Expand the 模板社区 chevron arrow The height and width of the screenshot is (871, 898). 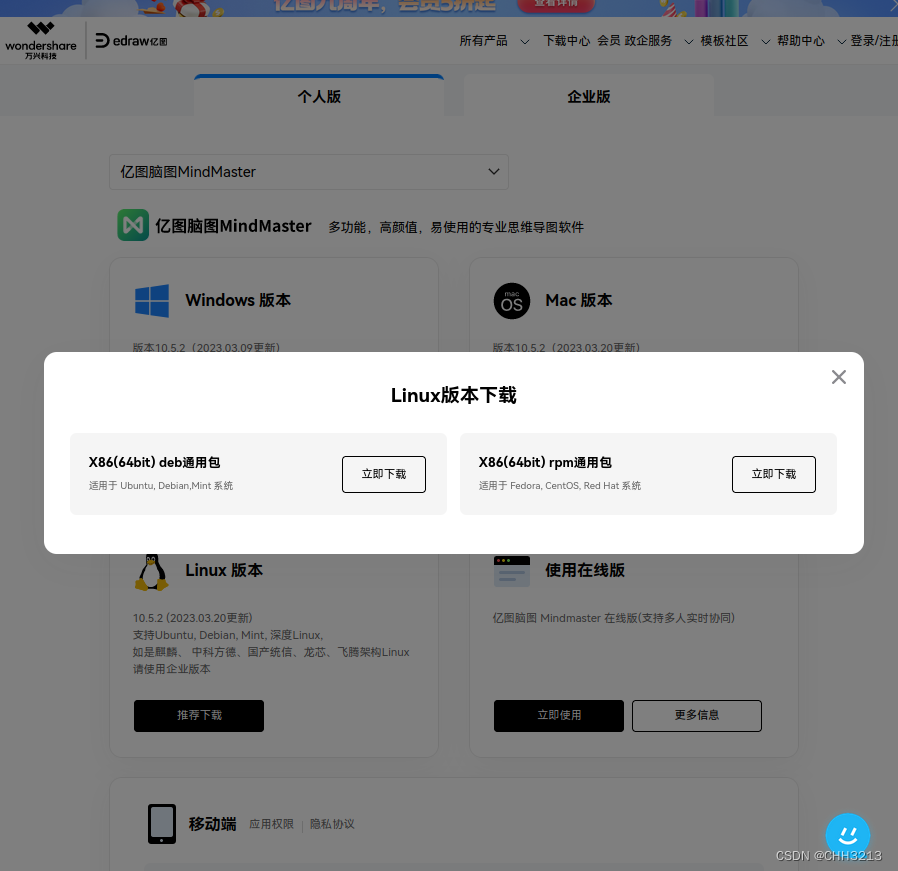[765, 41]
